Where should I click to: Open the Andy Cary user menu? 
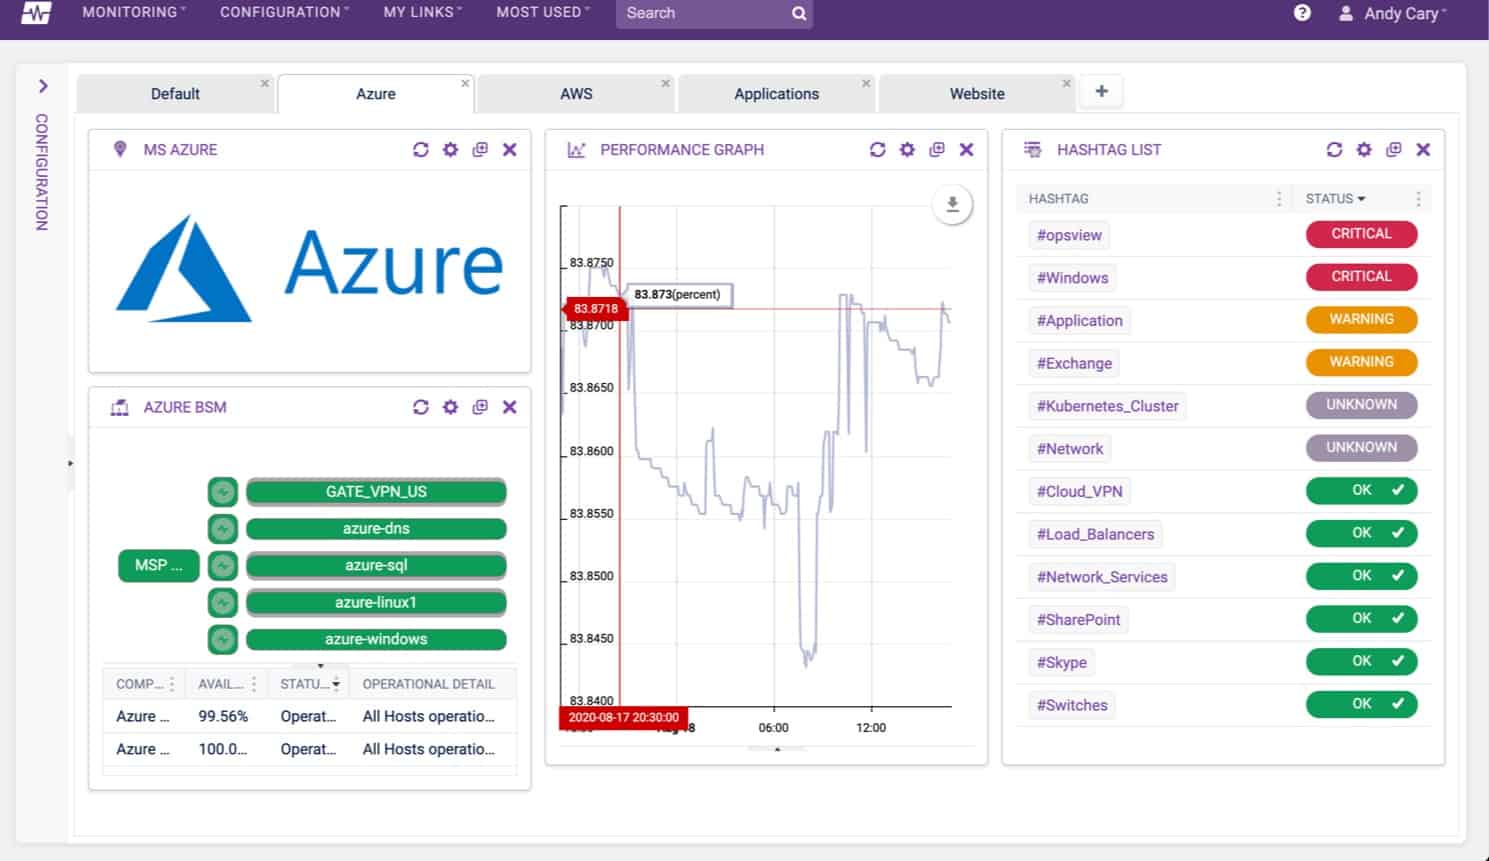tap(1393, 13)
